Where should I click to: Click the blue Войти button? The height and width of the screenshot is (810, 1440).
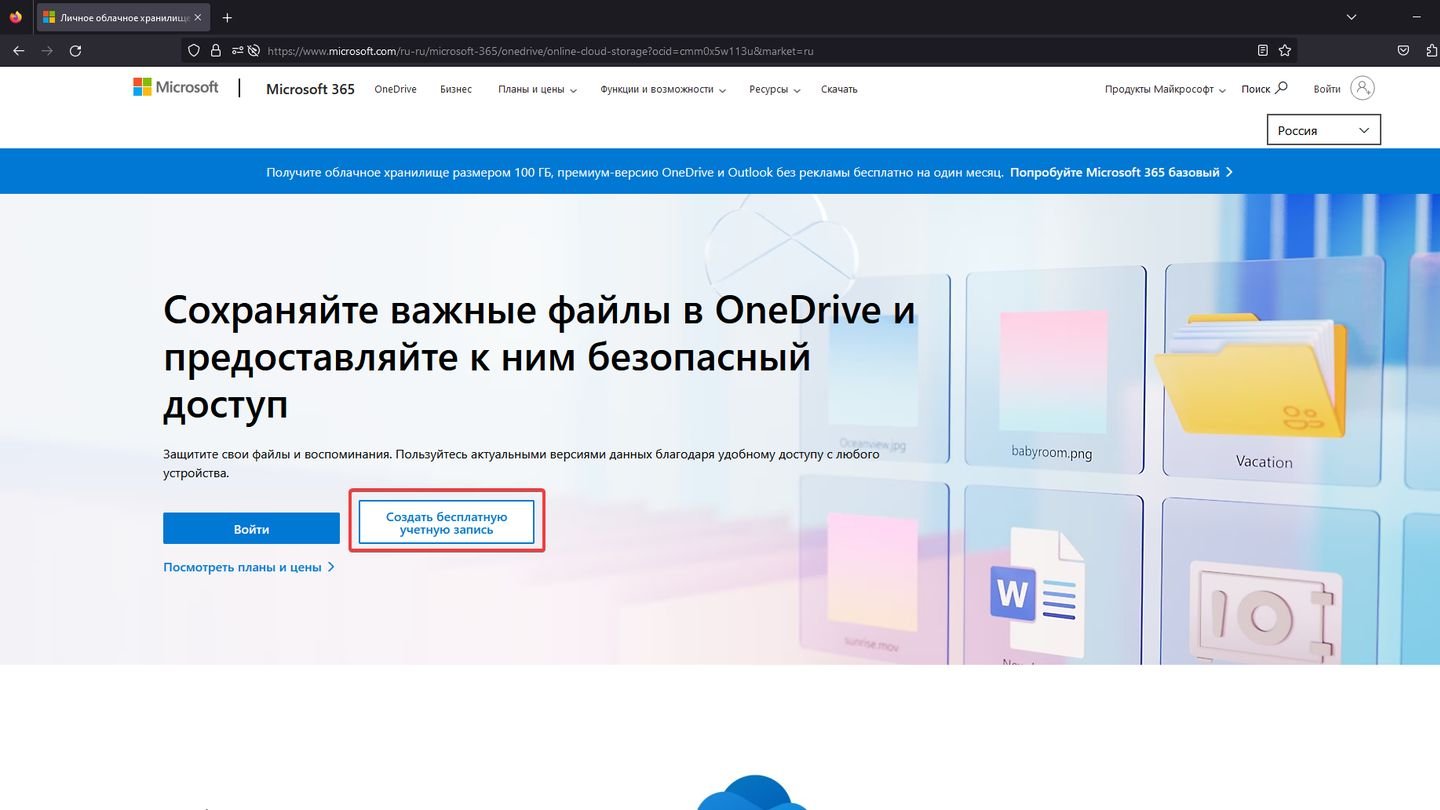[x=251, y=528]
